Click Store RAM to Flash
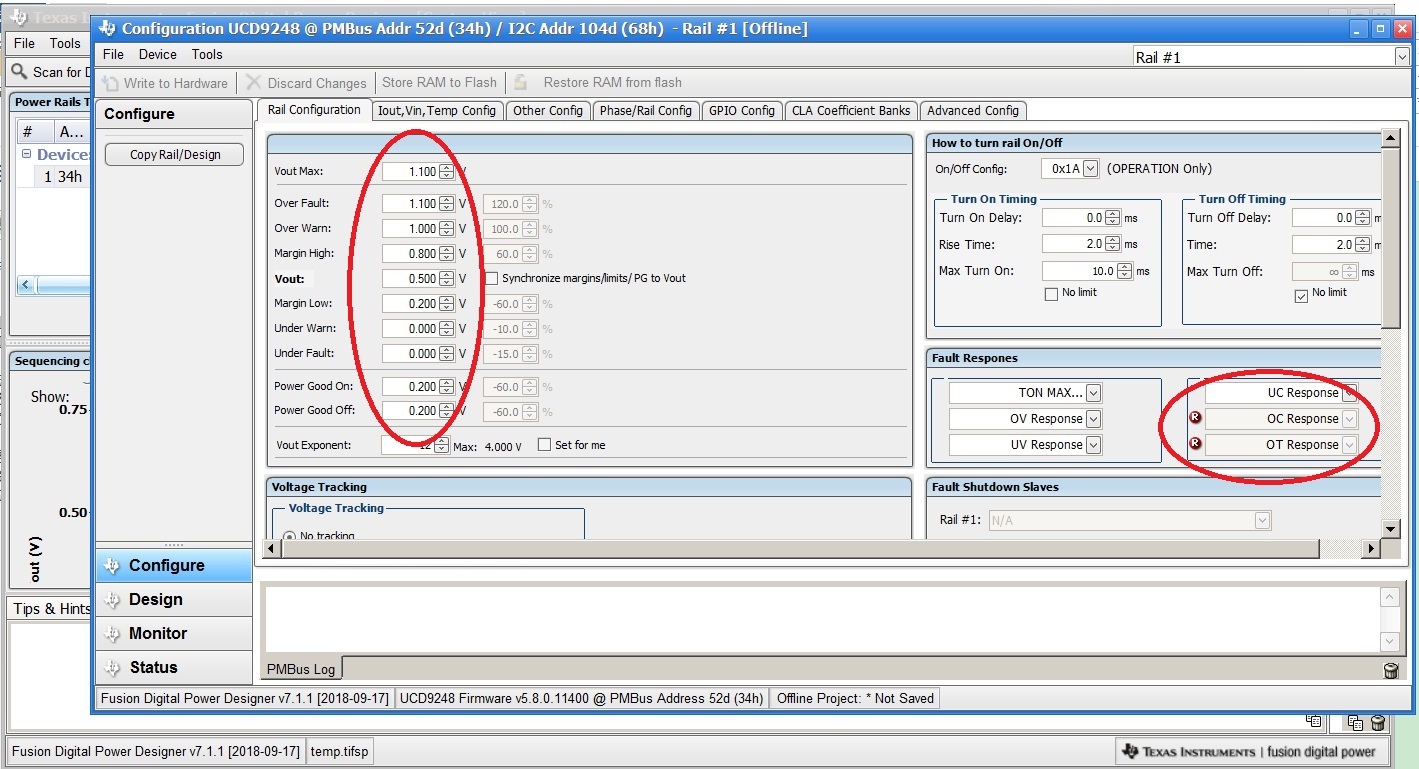 (439, 83)
